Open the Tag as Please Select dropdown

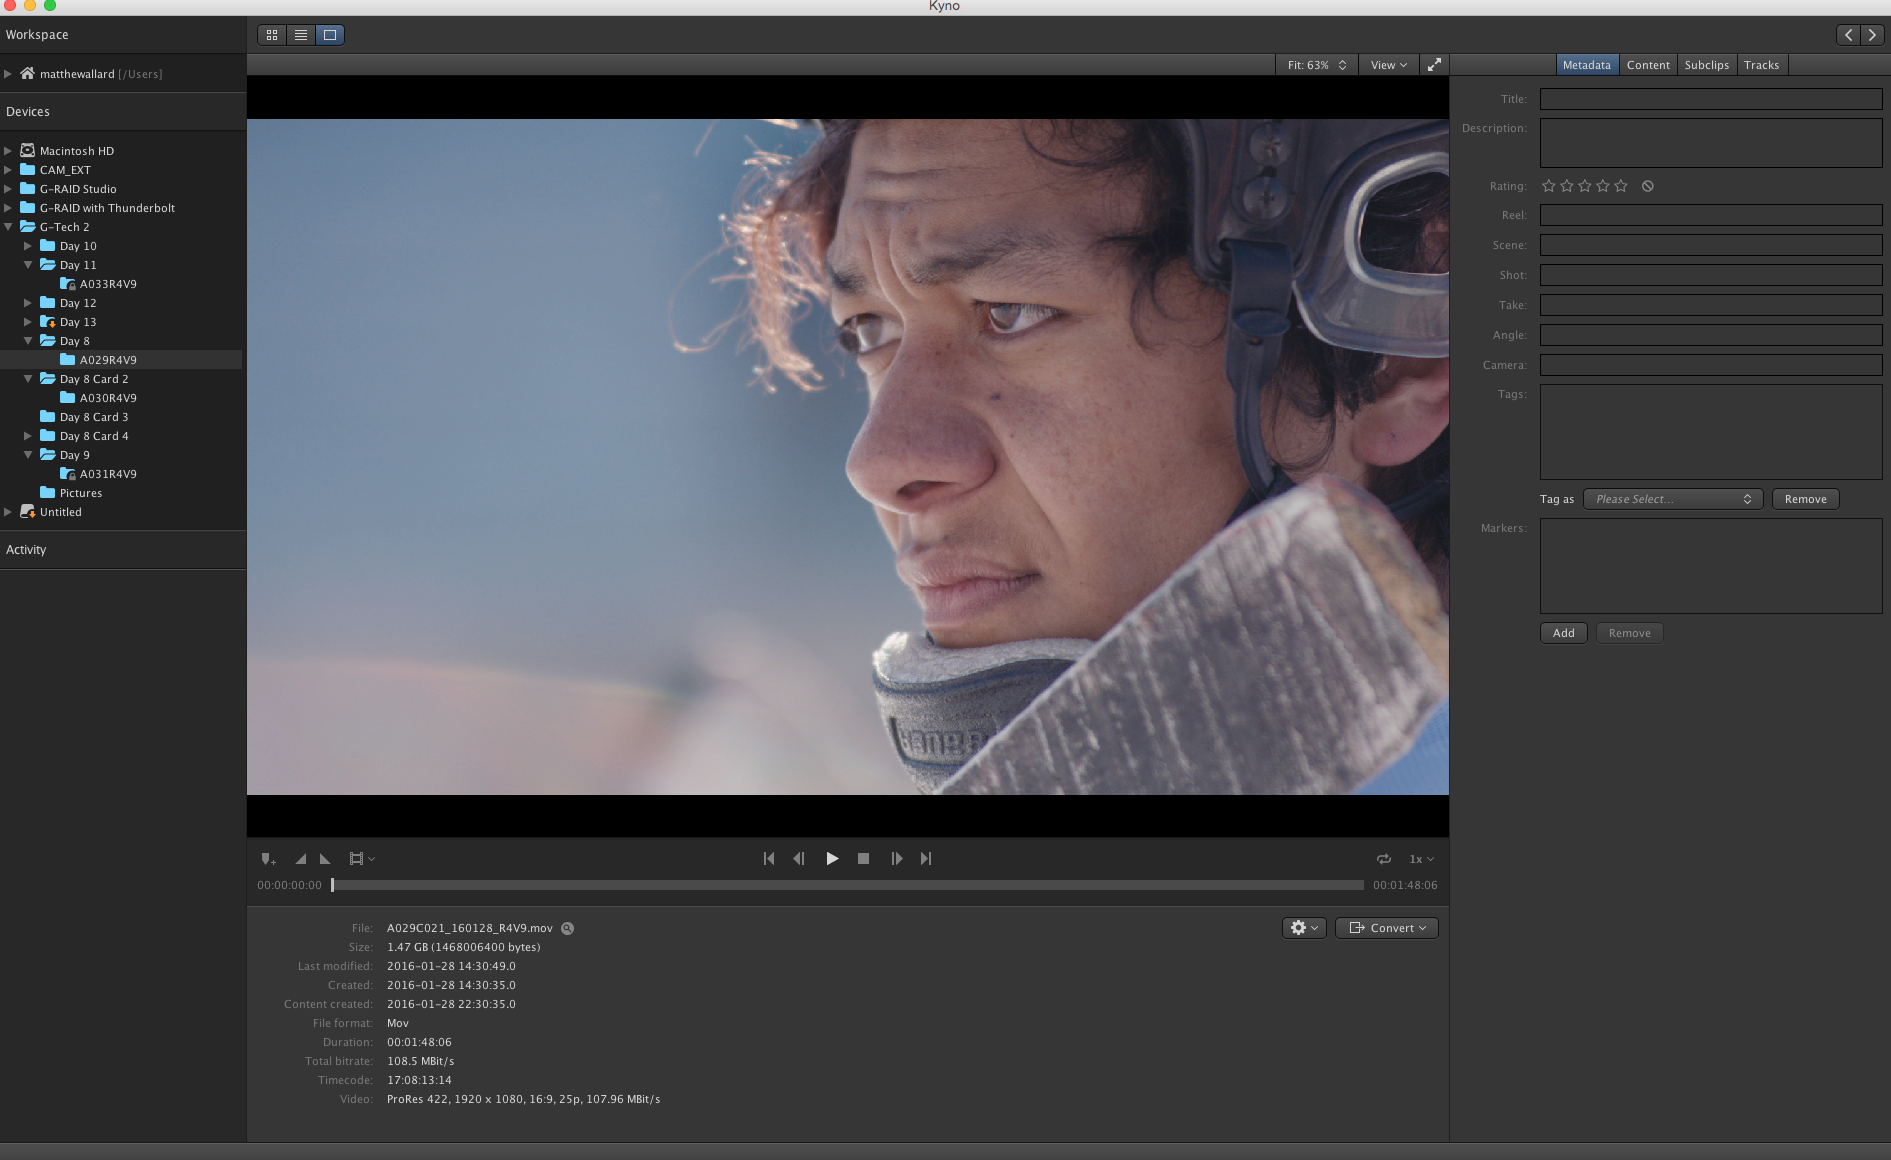click(1672, 498)
